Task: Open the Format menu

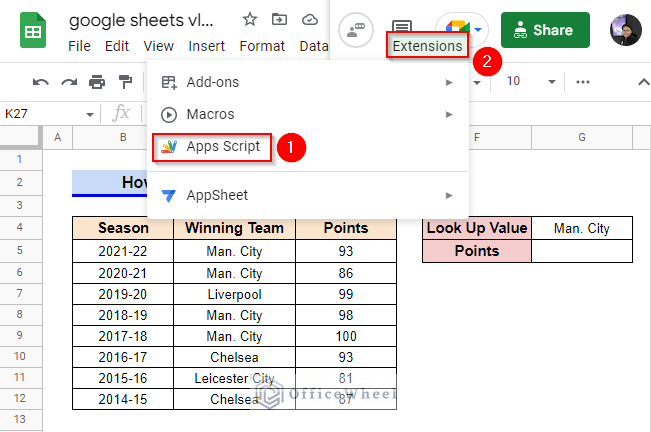Action: coord(262,46)
